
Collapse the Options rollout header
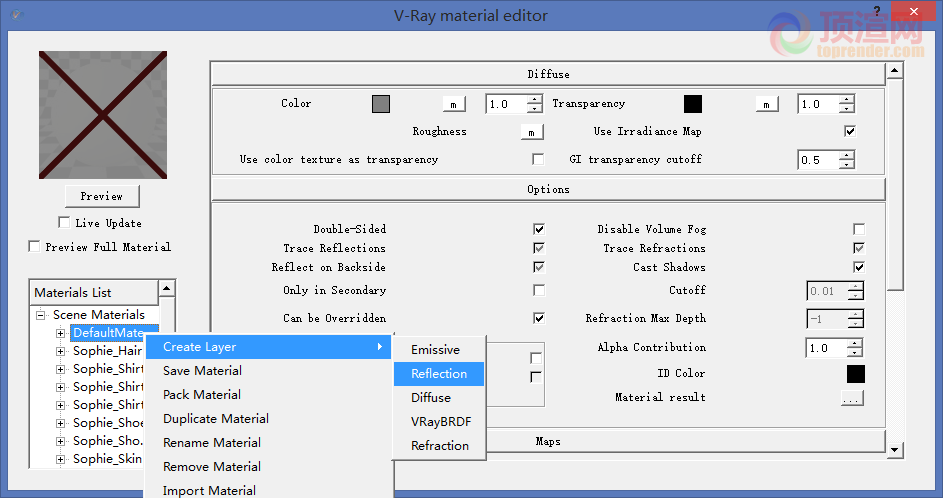548,189
